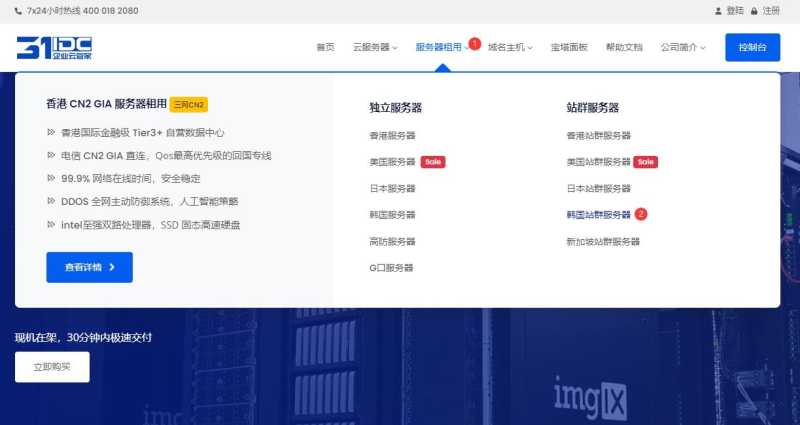Click hotline text 400 018 2080
The image size is (800, 425).
[x=110, y=11]
